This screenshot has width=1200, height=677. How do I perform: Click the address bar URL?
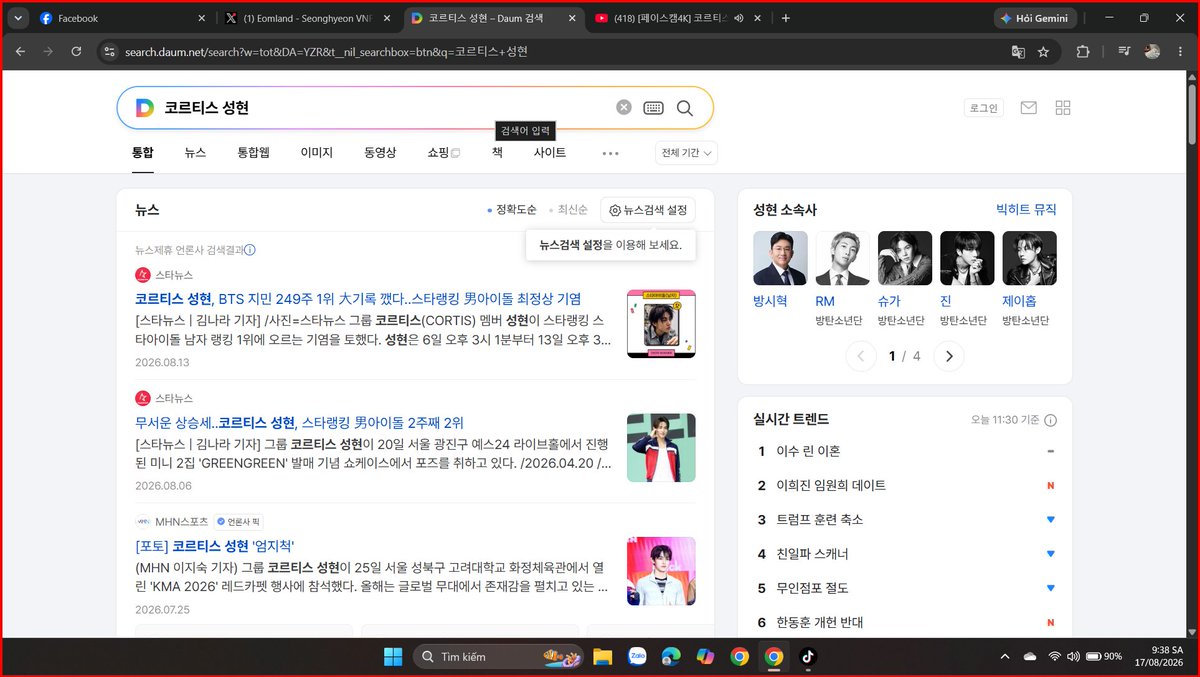[x=326, y=52]
